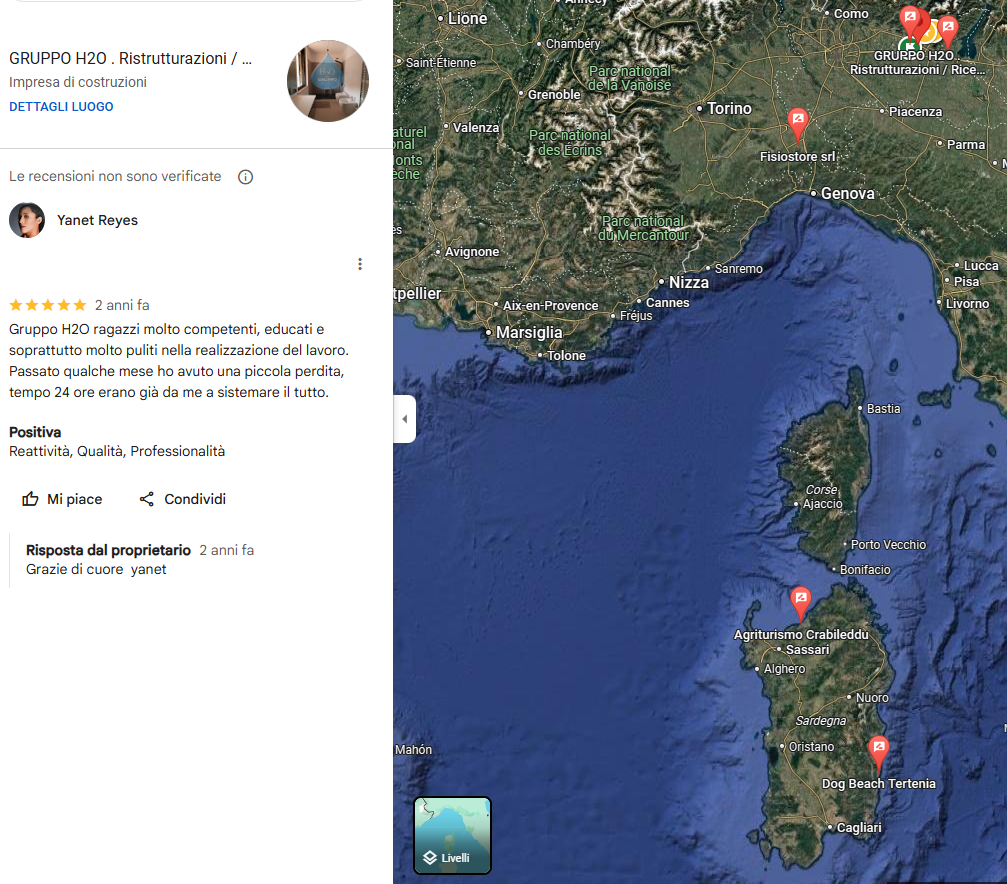Click the Mahón label on map
This screenshot has height=884, width=1007.
pos(414,750)
